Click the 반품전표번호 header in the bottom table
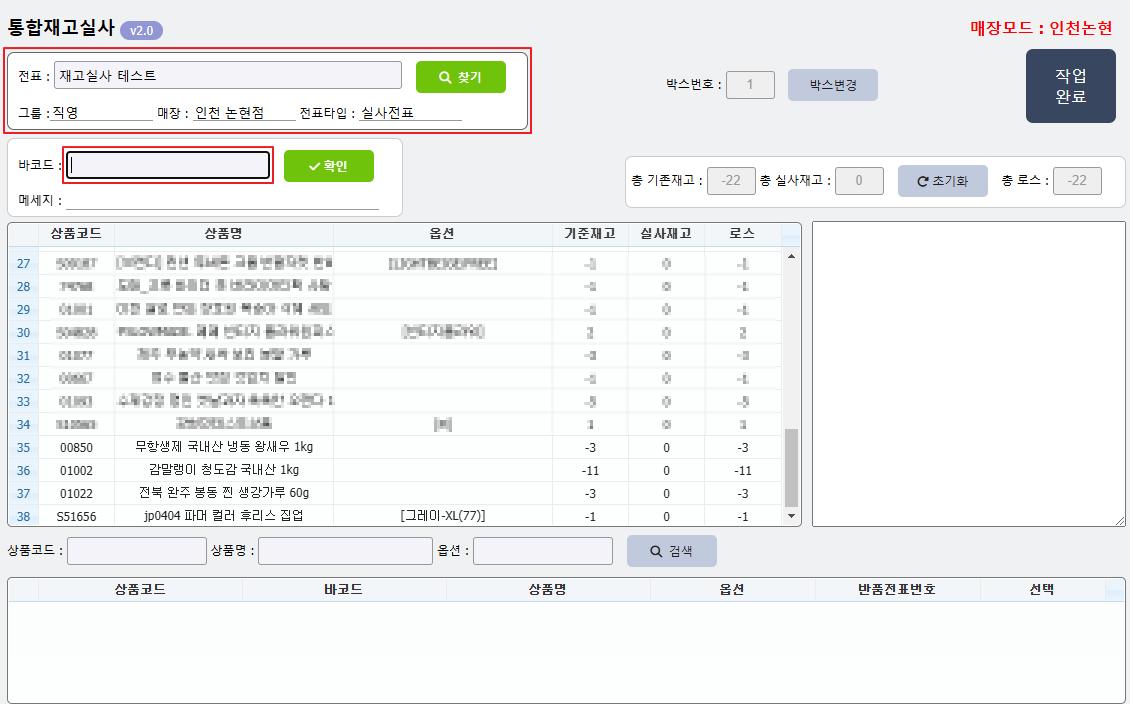 point(897,590)
